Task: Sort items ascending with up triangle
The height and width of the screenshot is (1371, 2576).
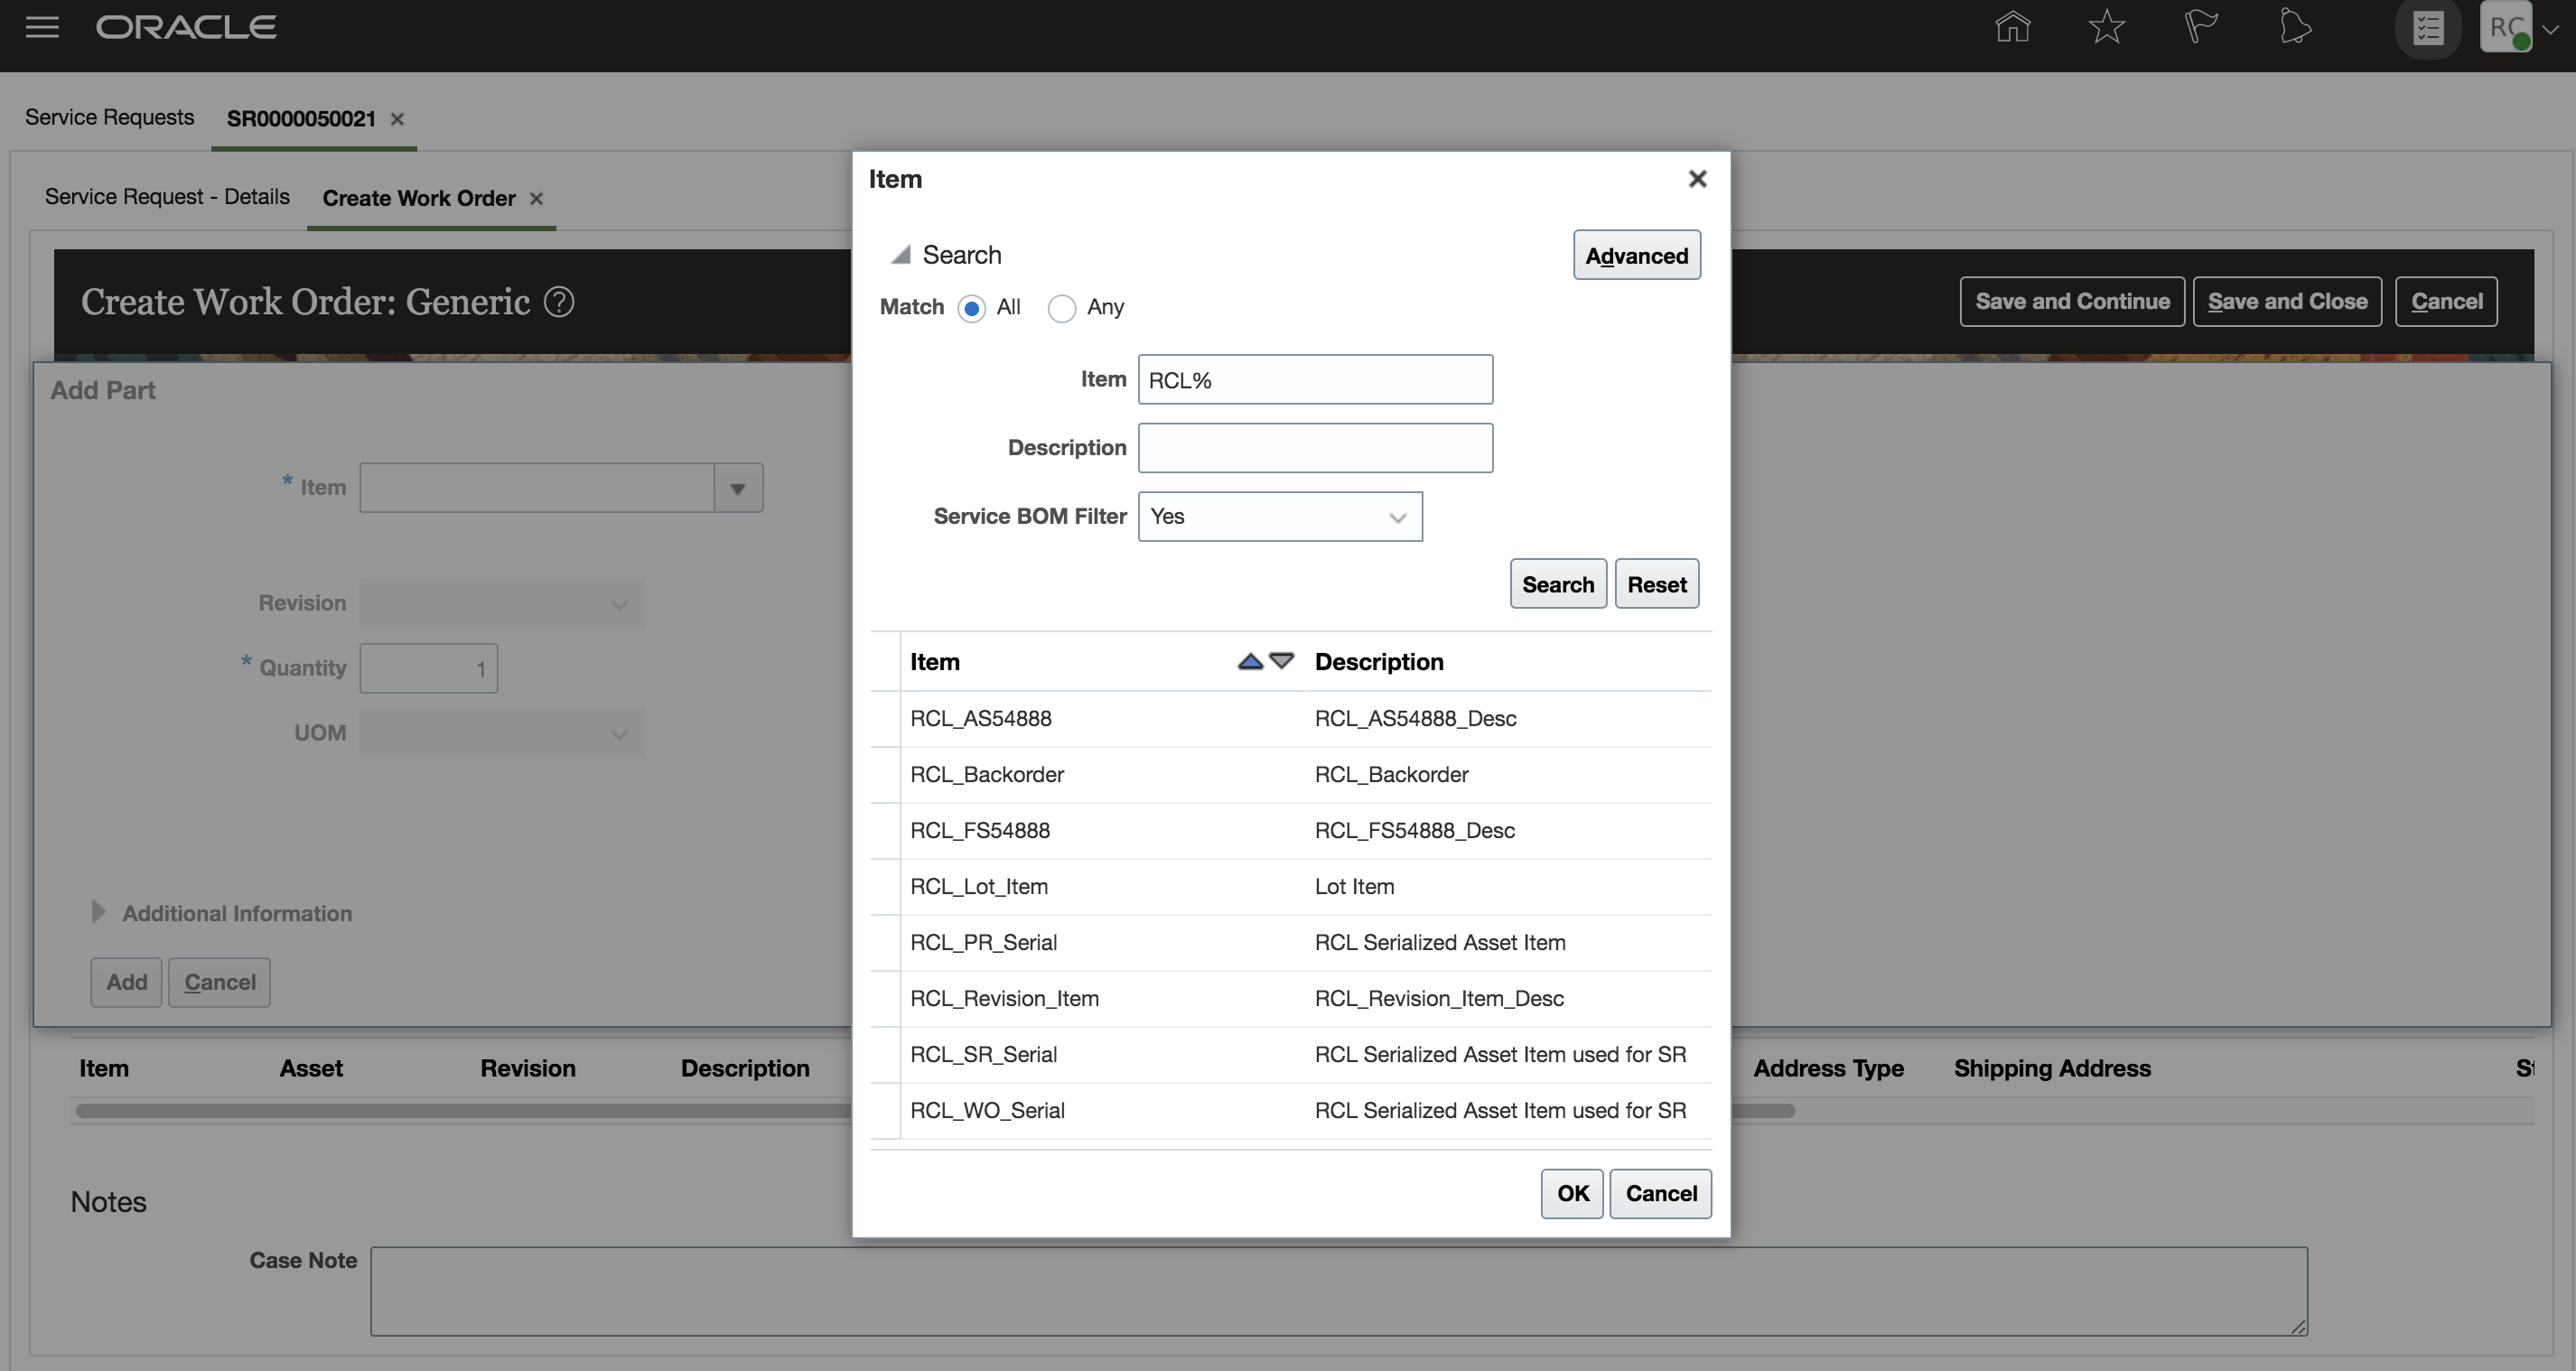Action: point(1249,661)
